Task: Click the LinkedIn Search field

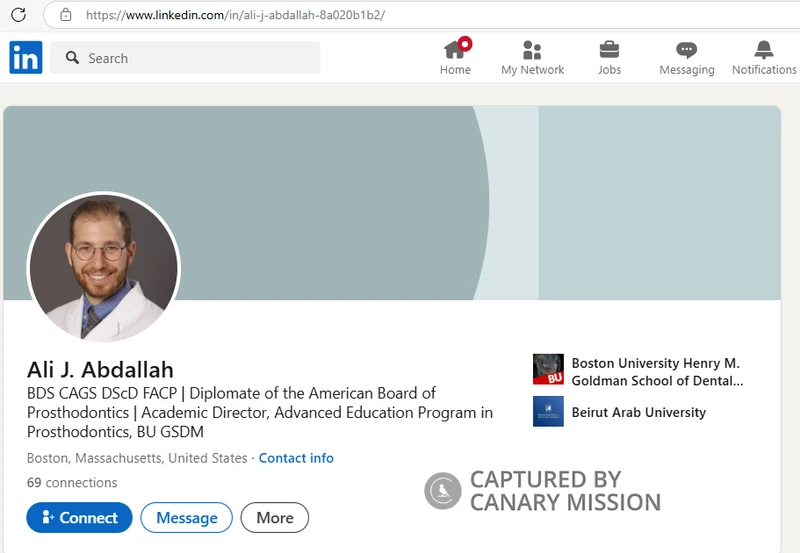Action: click(x=185, y=58)
